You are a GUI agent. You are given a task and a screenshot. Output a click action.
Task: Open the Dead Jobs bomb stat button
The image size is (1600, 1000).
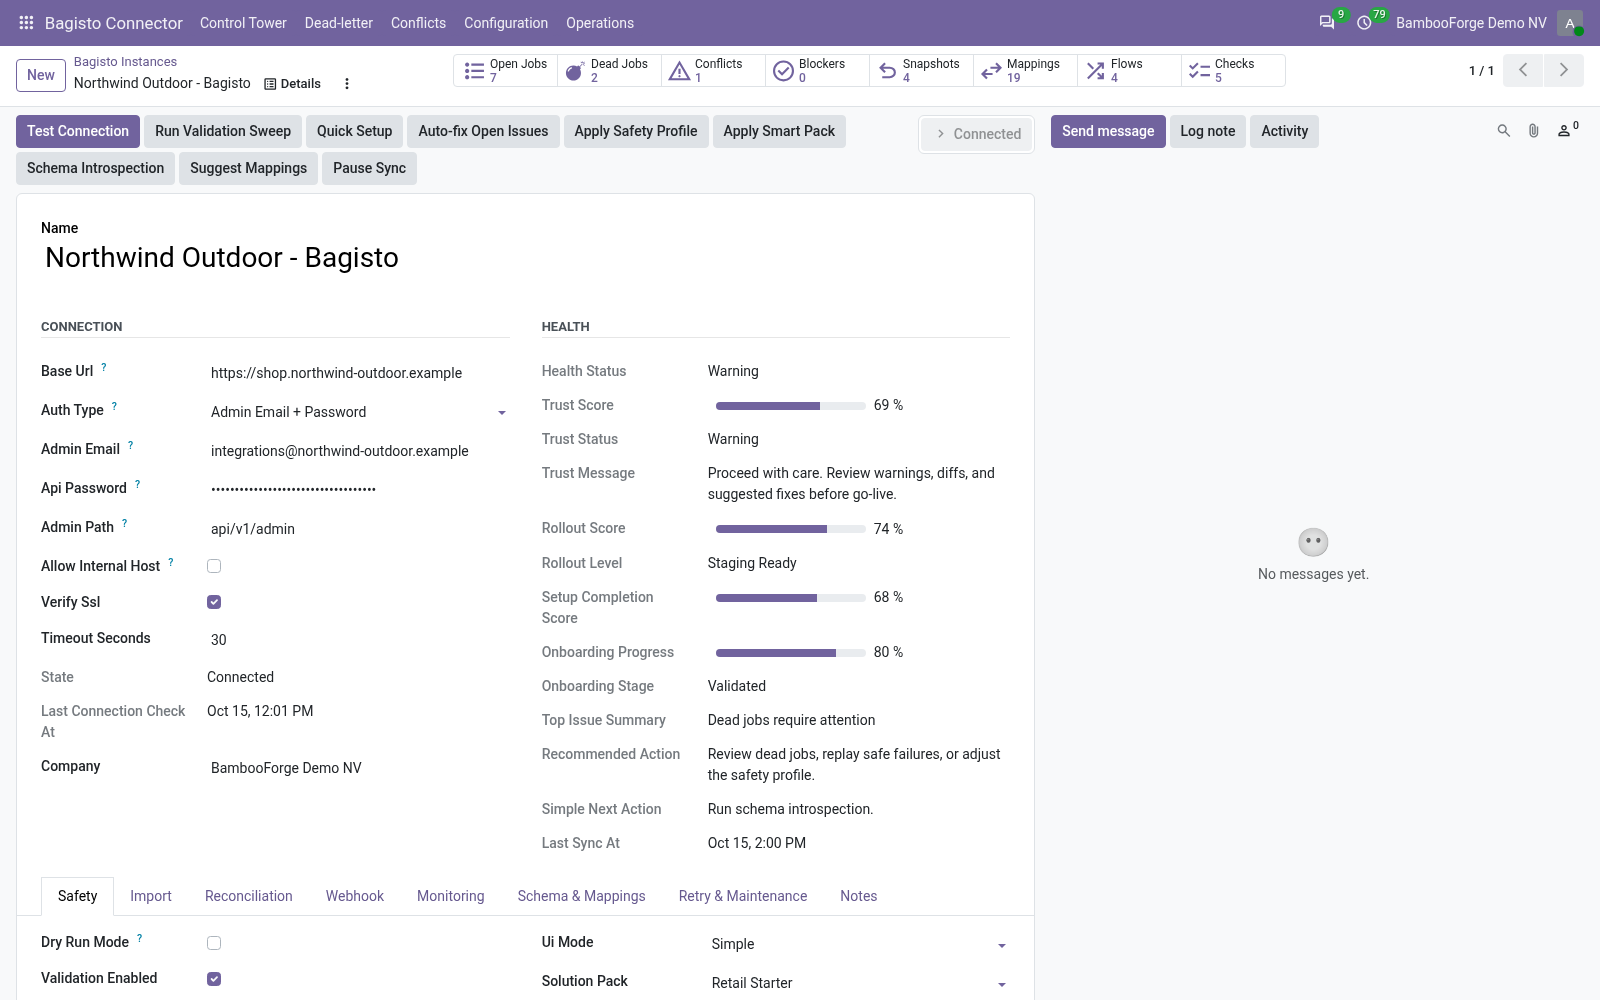(x=610, y=70)
